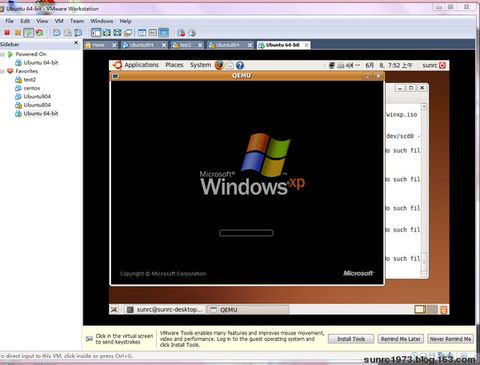480x365 pixels.
Task: Open the Ubuntu Applications menu
Action: (x=141, y=65)
